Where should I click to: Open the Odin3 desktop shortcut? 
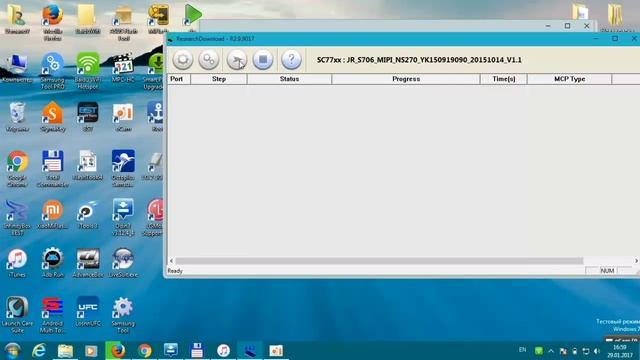[123, 218]
